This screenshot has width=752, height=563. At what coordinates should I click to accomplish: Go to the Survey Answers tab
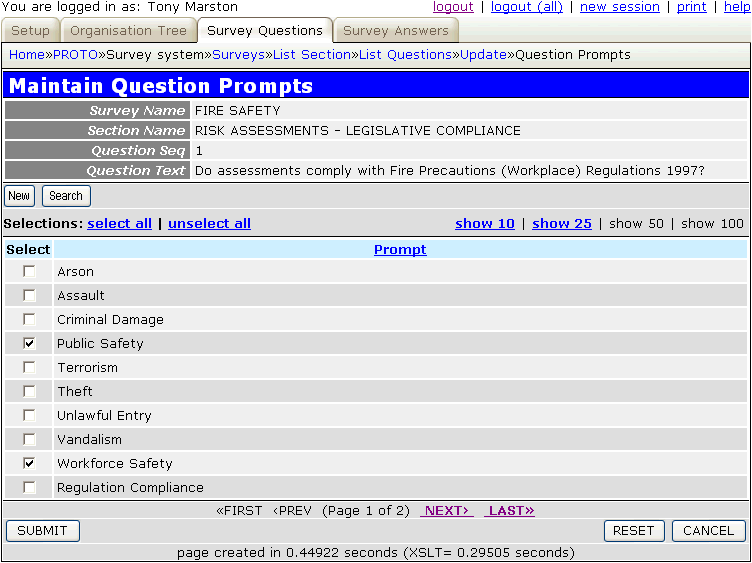396,31
